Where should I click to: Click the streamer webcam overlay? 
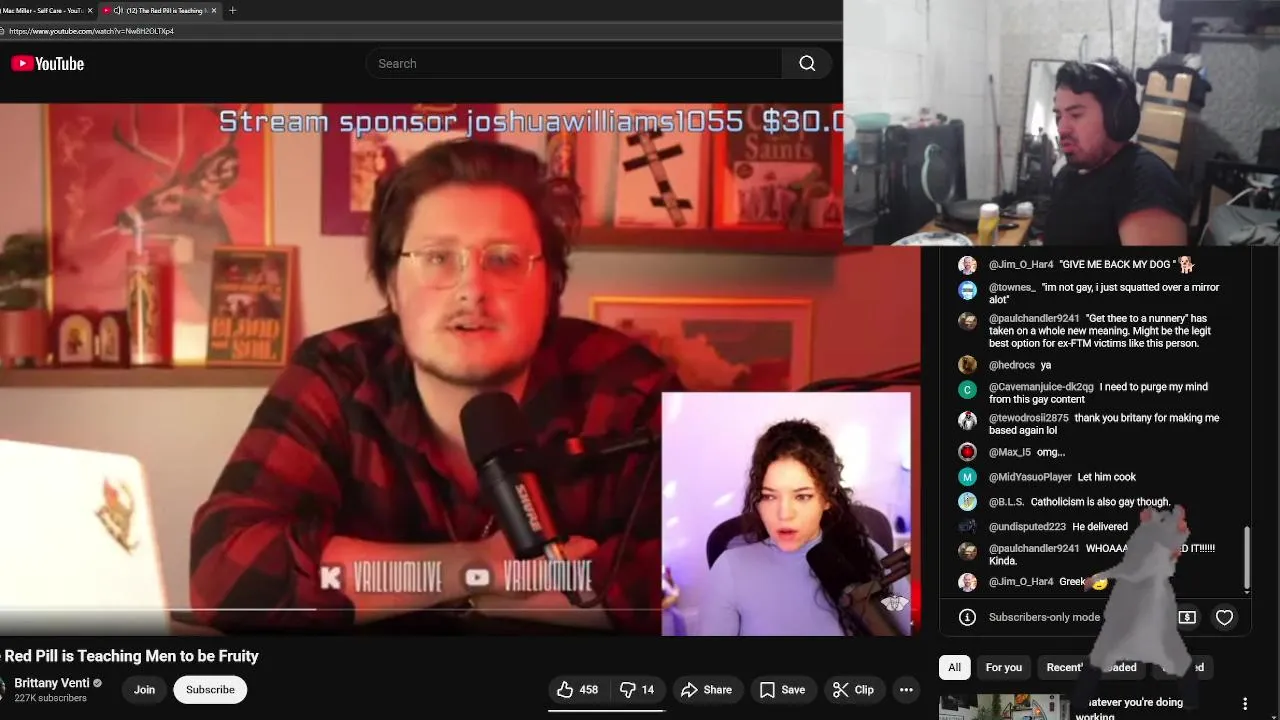point(1061,122)
